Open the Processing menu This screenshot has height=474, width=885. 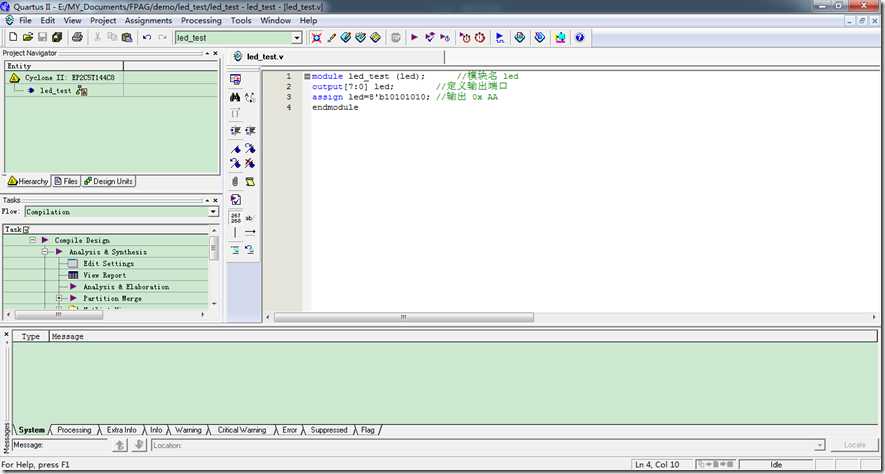[x=201, y=20]
